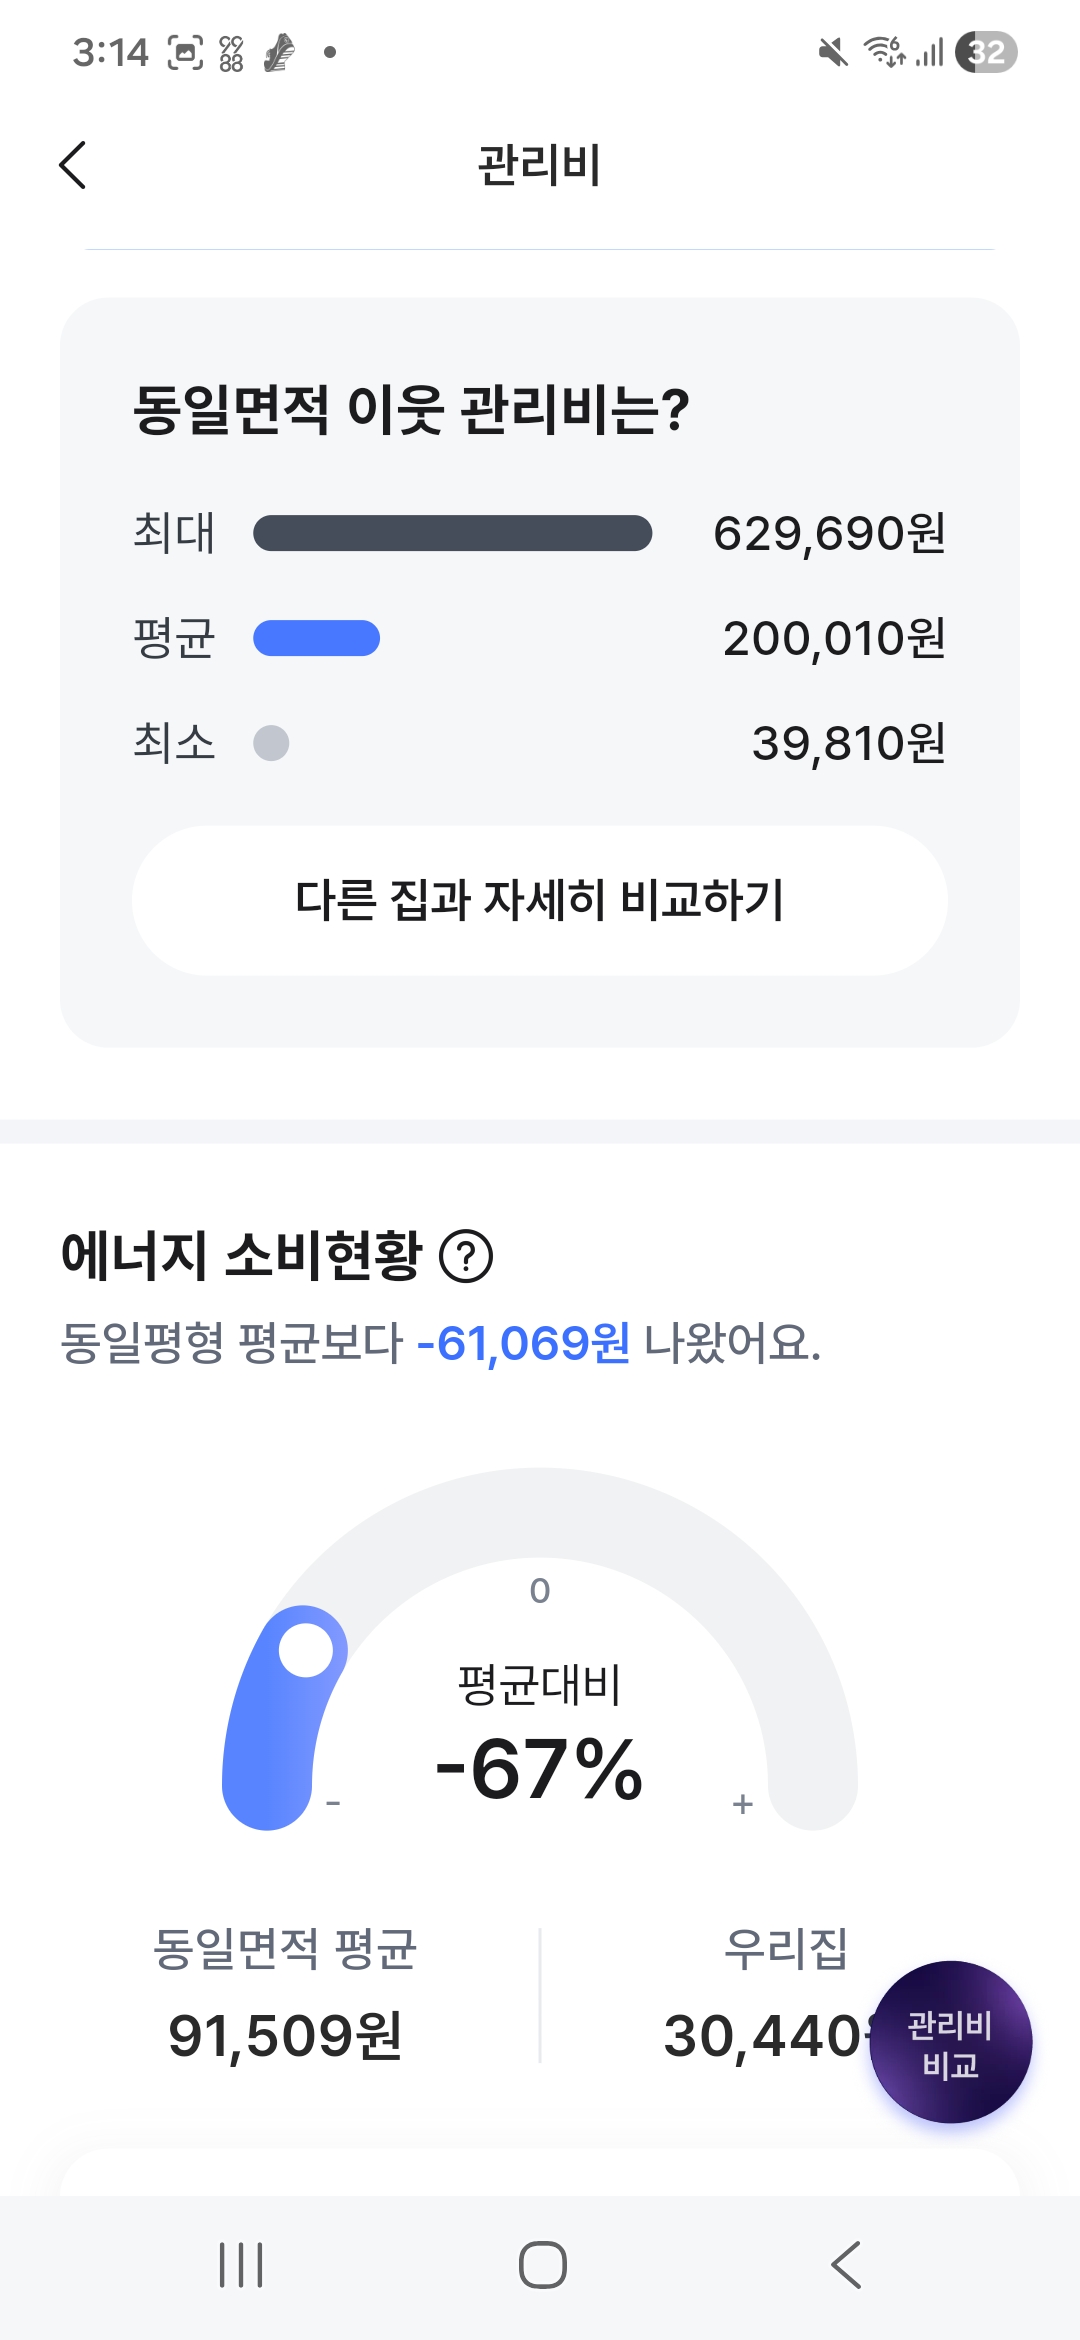Screen dimensions: 1080x2340
Task: Tap the mute icon in status bar
Action: (x=832, y=52)
